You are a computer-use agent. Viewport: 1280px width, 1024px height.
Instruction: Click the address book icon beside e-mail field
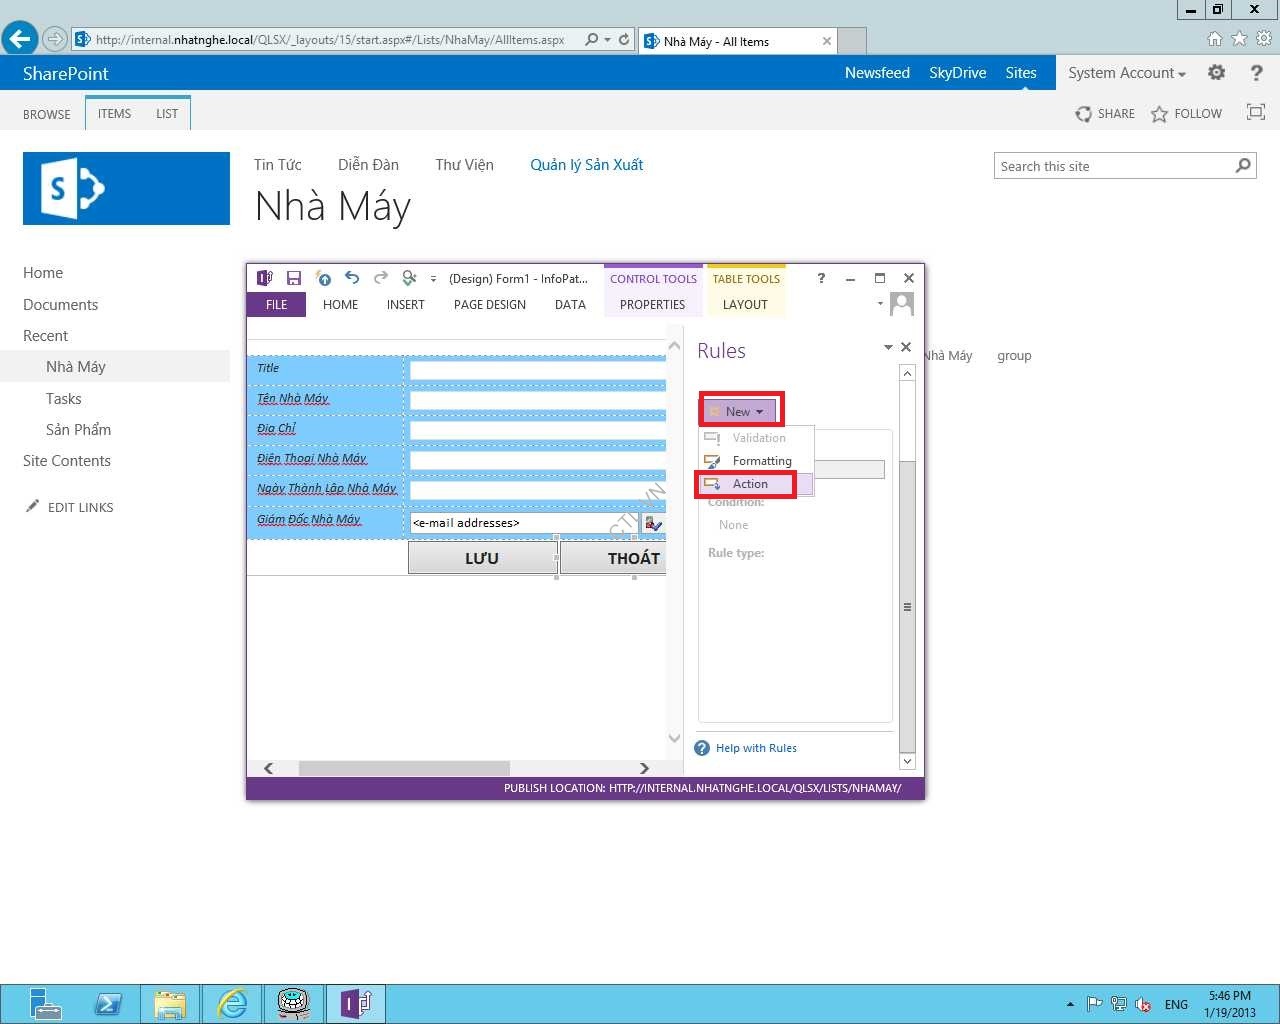click(653, 524)
